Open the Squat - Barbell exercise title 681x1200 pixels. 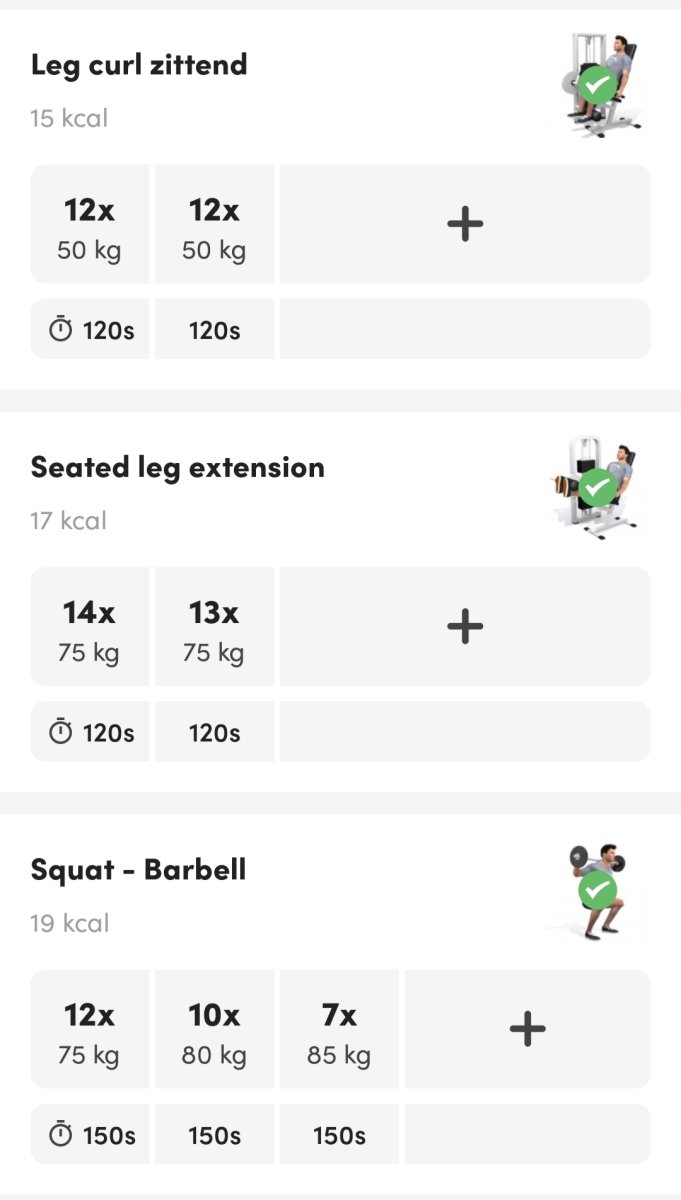(x=138, y=869)
